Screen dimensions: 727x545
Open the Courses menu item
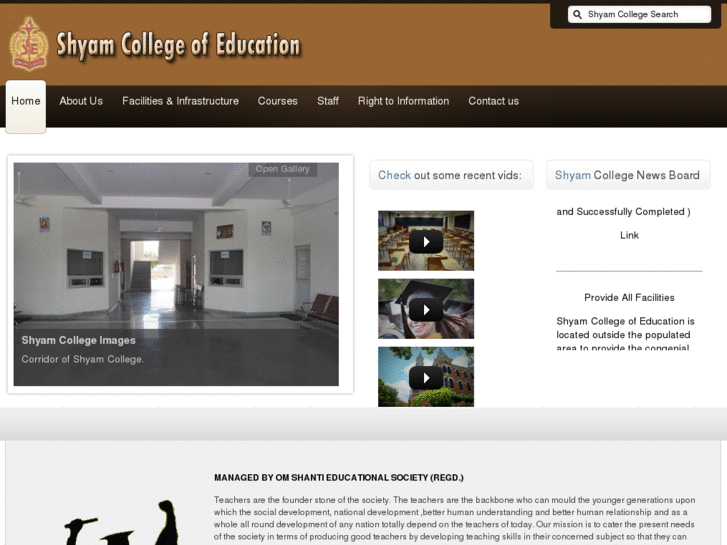point(278,101)
